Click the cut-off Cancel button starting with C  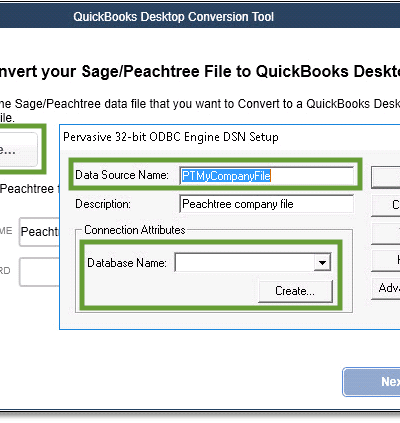point(386,205)
